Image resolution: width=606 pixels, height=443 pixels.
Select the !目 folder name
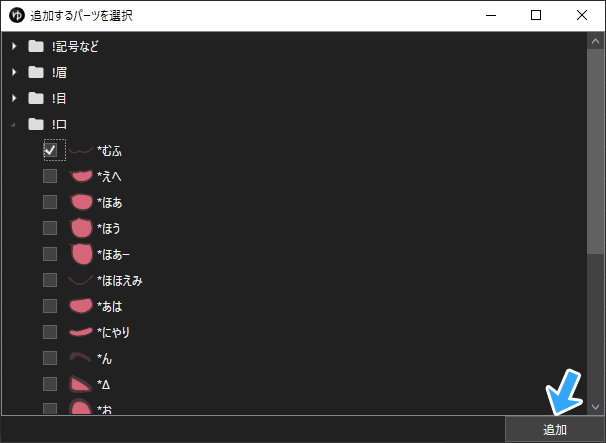pyautogui.click(x=59, y=99)
